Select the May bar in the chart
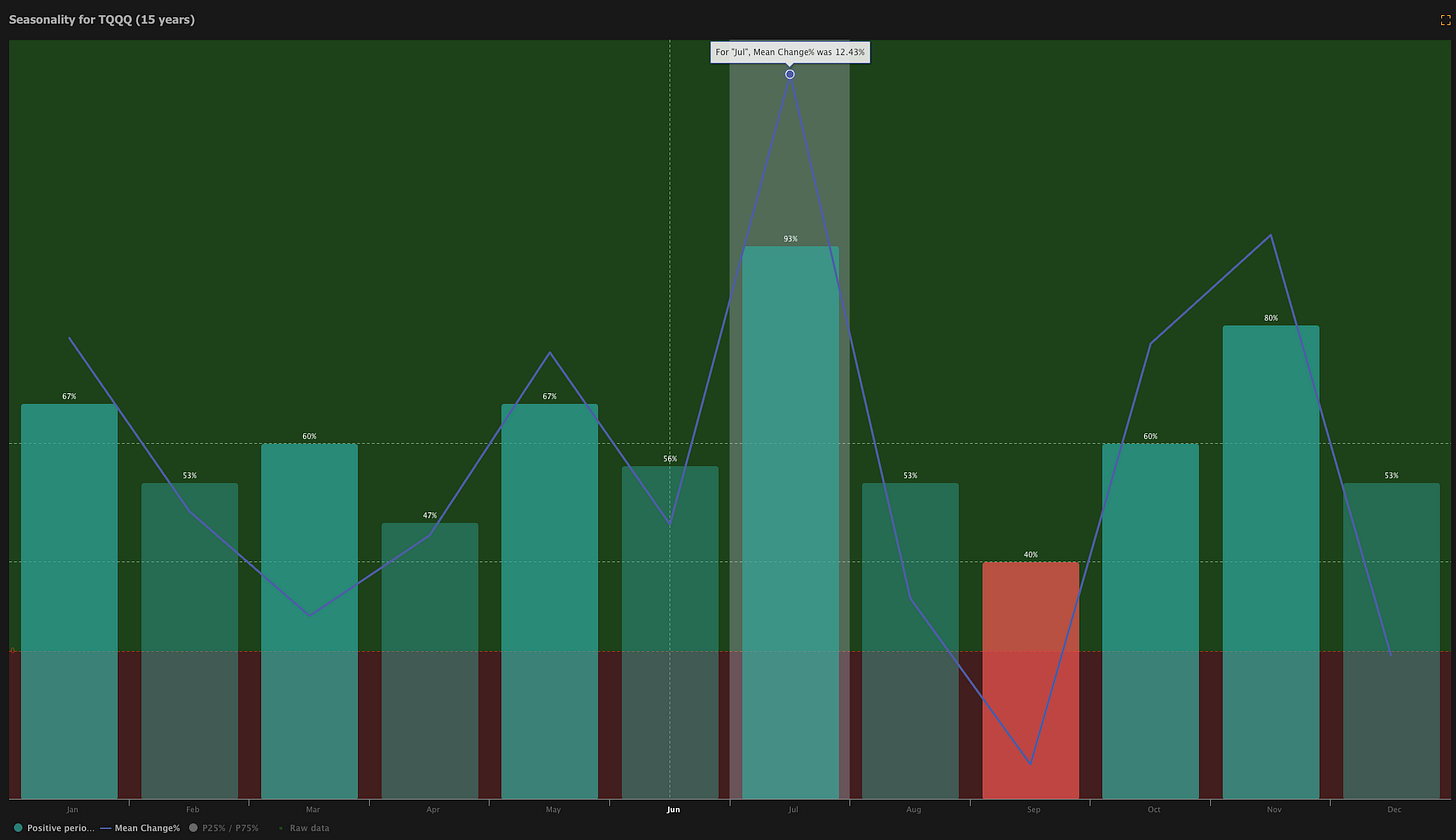This screenshot has width=1456, height=840. pyautogui.click(x=550, y=601)
